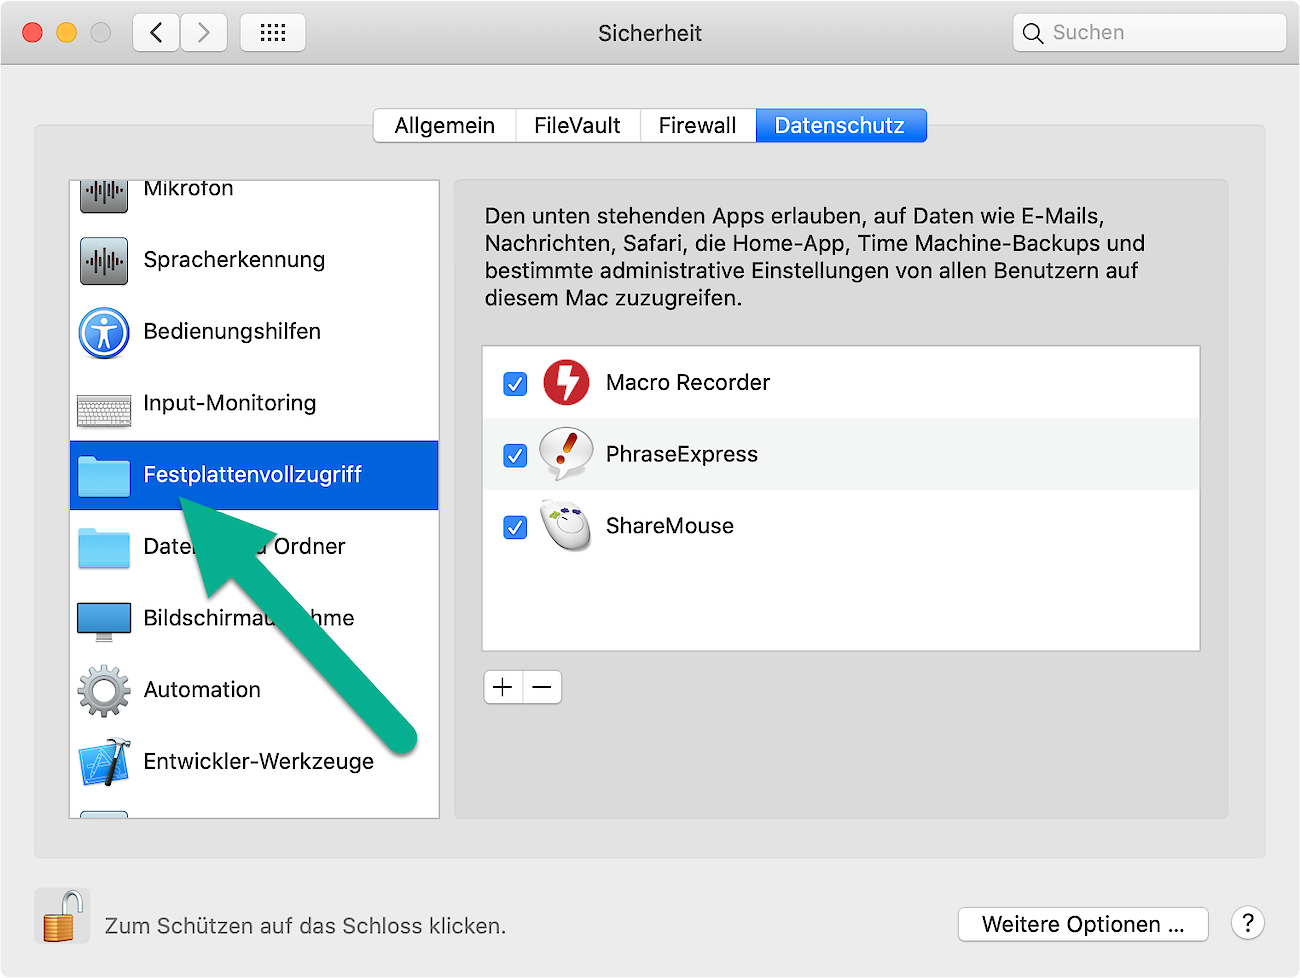Click Weitere Optionen button
The image size is (1300, 978).
(1082, 924)
